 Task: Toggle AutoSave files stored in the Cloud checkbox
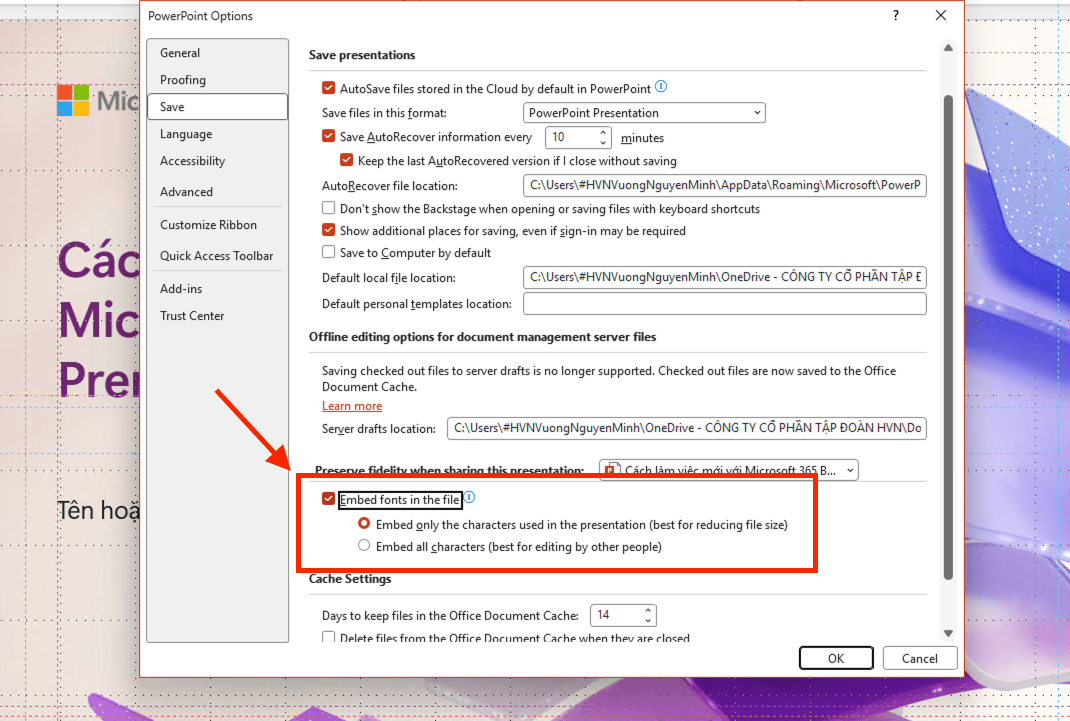click(x=328, y=88)
